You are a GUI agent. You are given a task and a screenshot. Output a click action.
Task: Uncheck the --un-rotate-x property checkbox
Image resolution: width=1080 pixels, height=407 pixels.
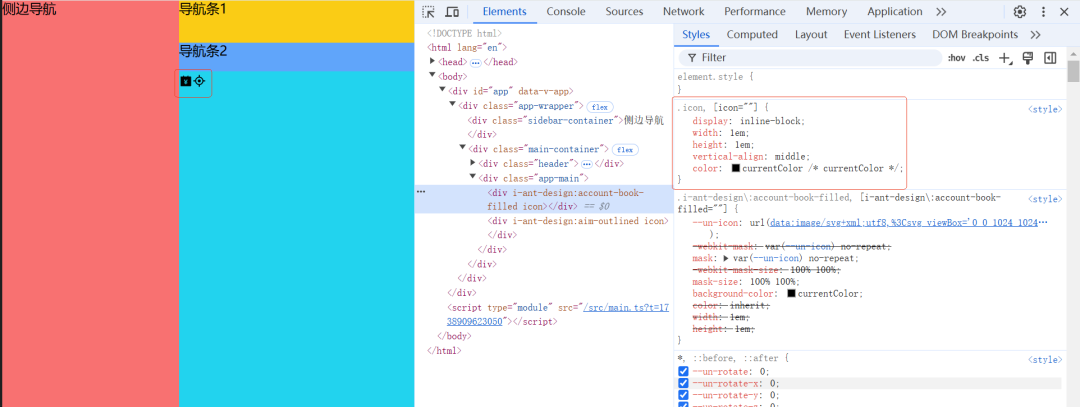[x=684, y=383]
